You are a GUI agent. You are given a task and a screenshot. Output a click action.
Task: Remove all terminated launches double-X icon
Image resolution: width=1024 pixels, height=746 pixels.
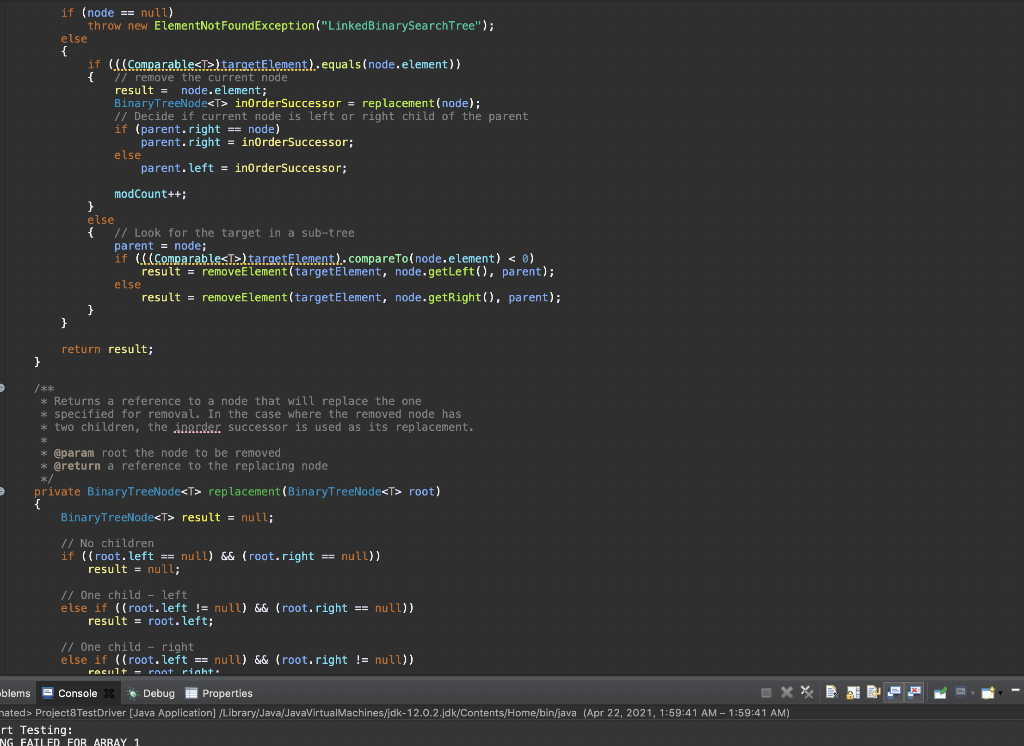pyautogui.click(x=807, y=692)
